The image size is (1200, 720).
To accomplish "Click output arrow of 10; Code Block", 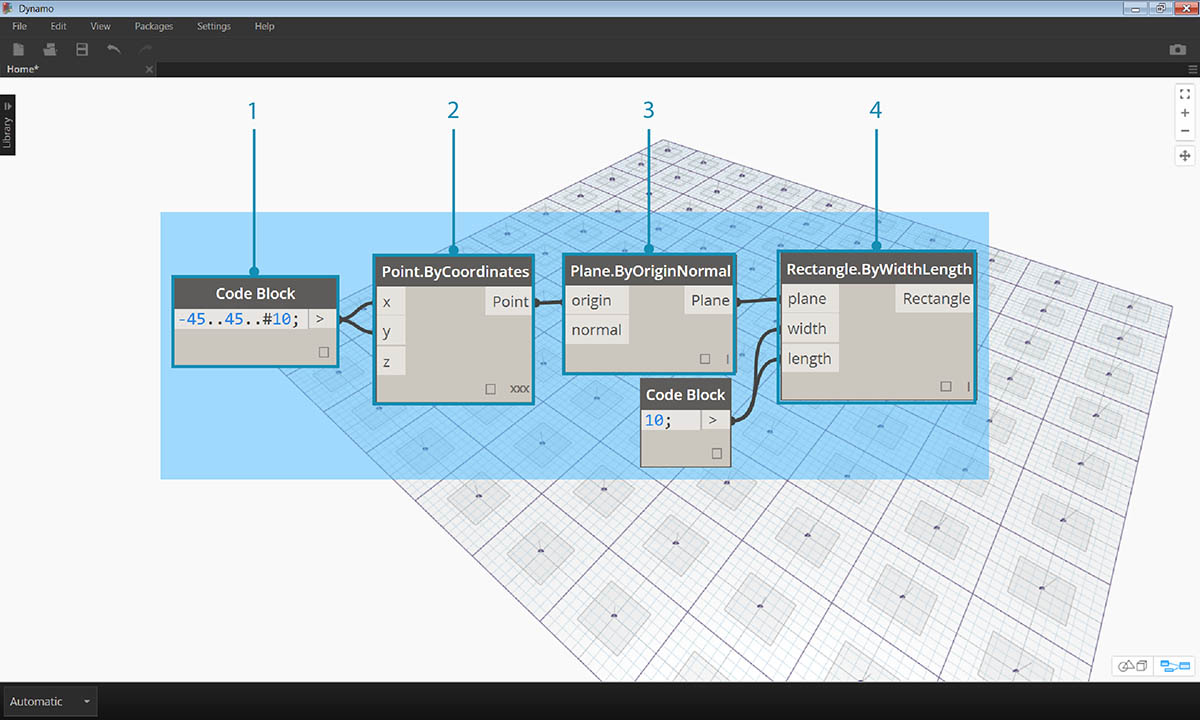I will click(714, 421).
